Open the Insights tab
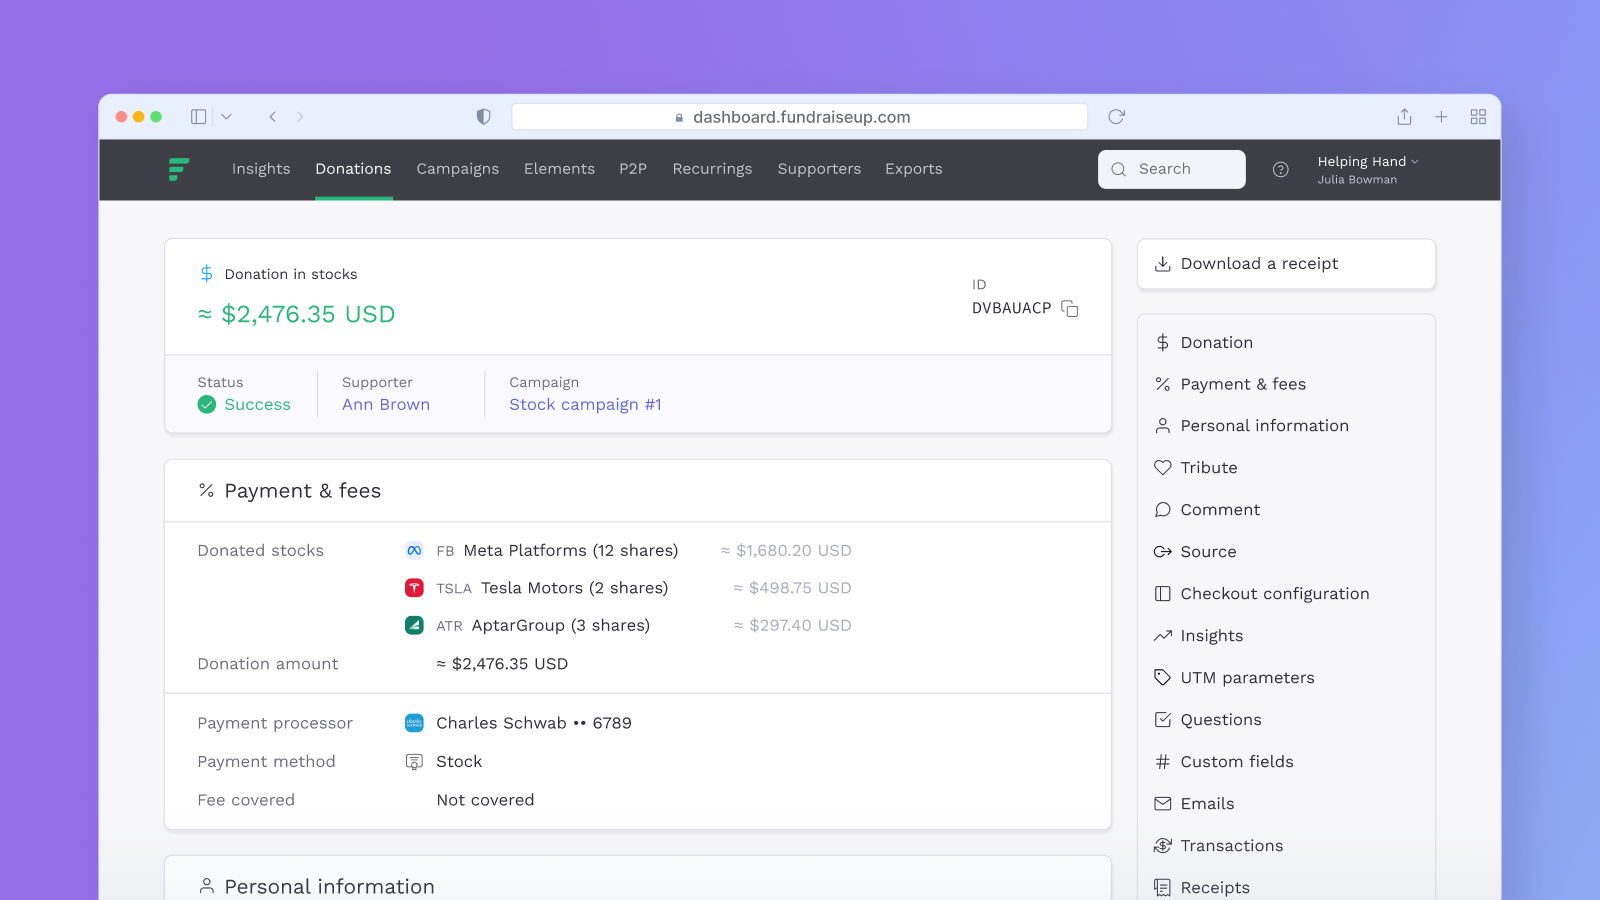This screenshot has height=900, width=1600. pyautogui.click(x=261, y=169)
